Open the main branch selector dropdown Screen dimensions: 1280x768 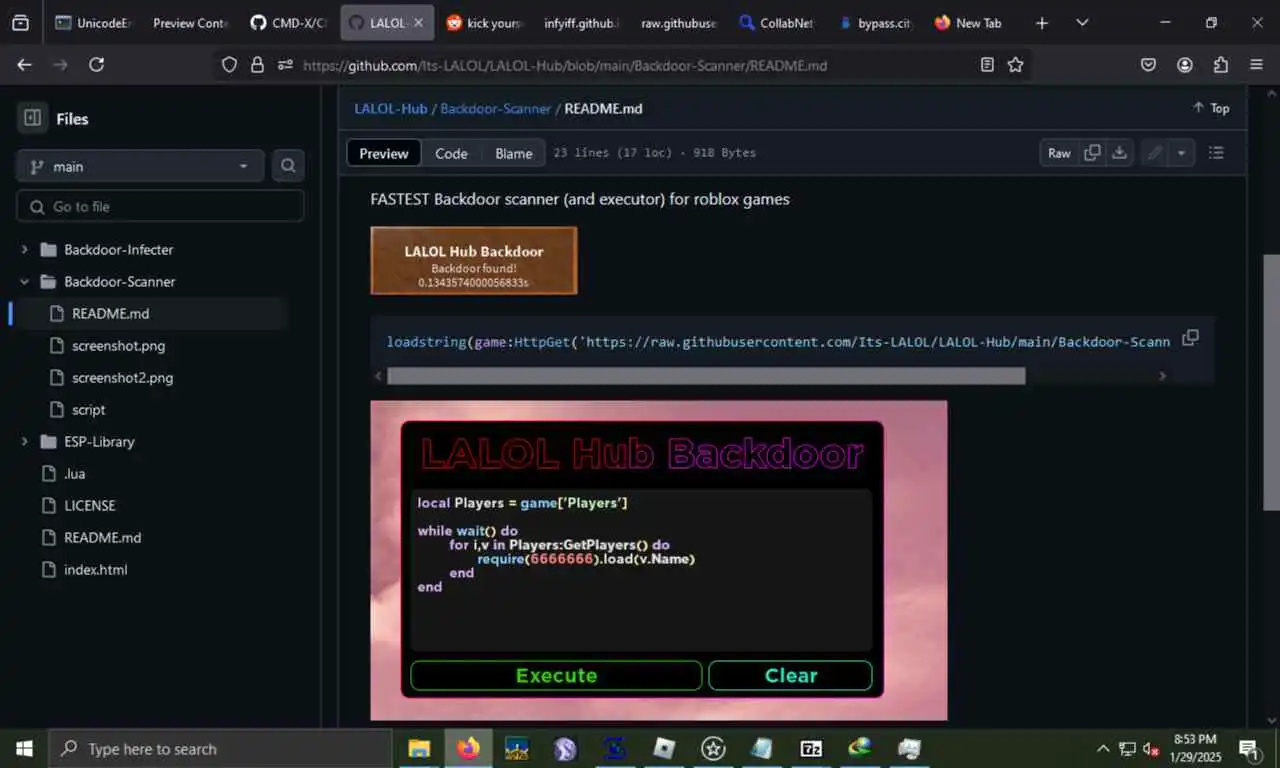[140, 166]
